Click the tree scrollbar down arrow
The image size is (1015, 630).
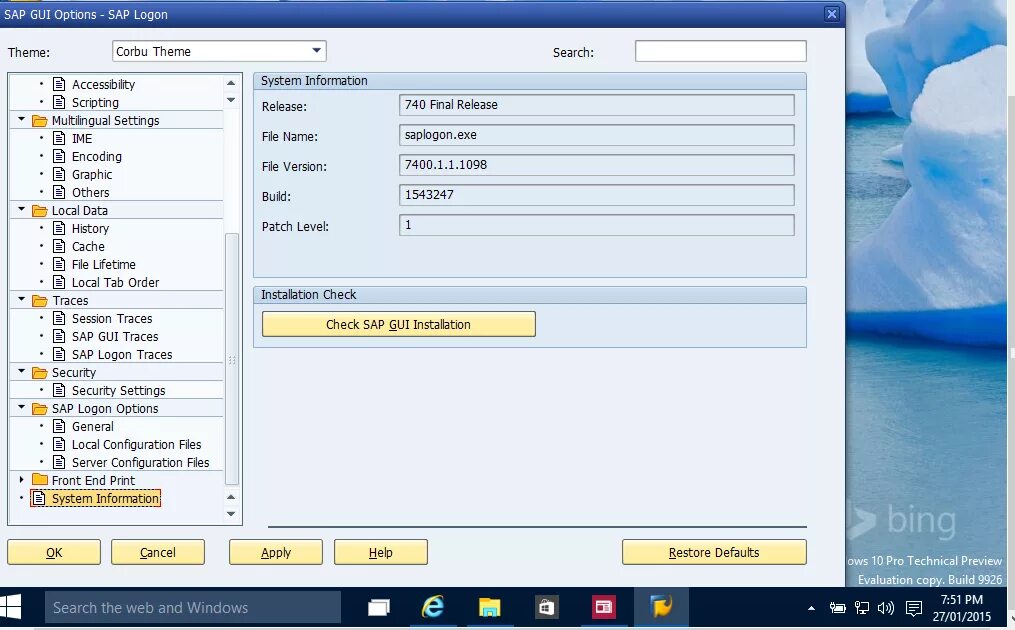(231, 513)
